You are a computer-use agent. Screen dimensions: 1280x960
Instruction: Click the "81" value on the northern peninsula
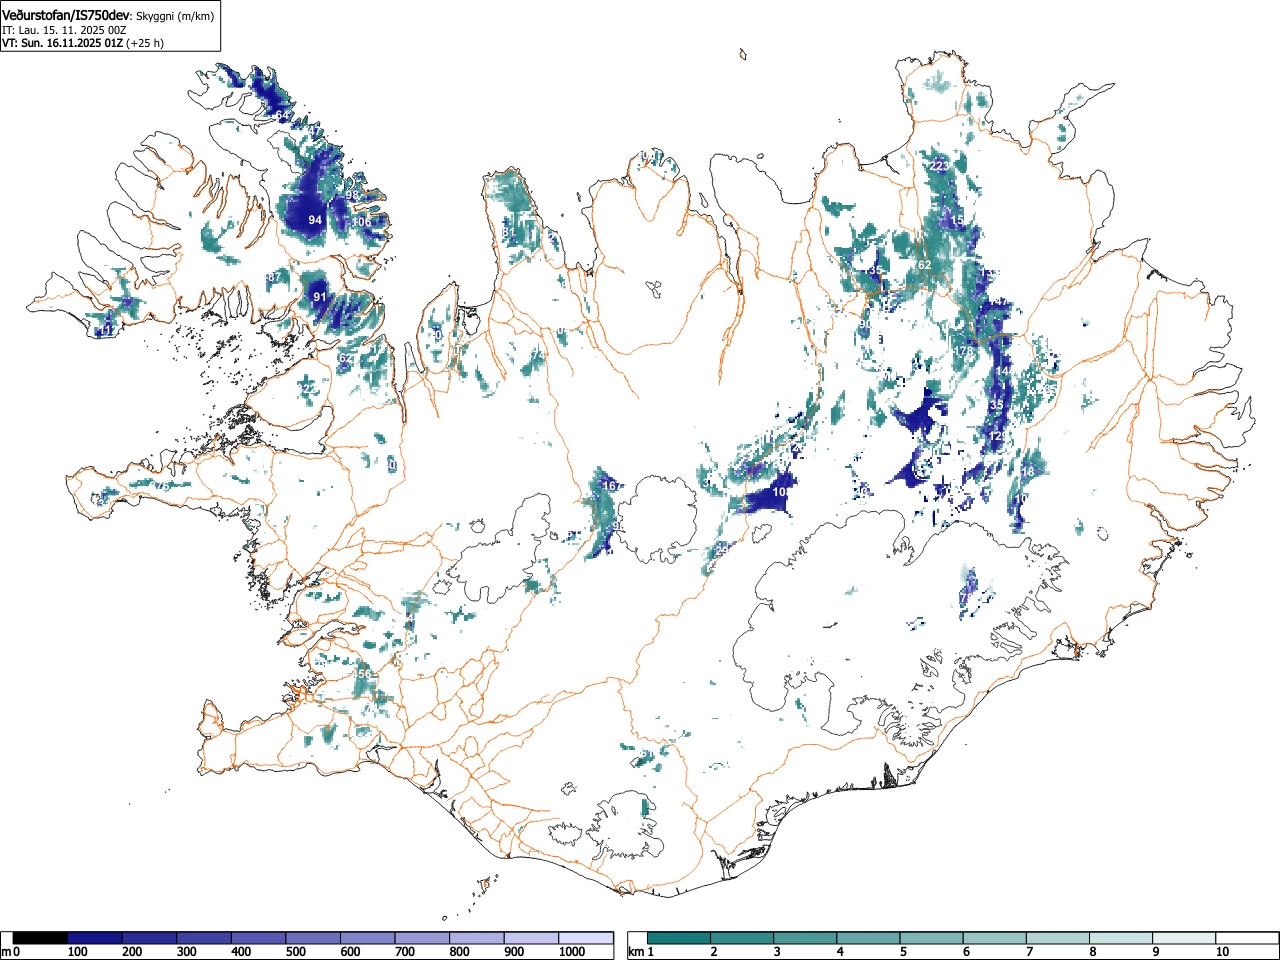tap(509, 233)
